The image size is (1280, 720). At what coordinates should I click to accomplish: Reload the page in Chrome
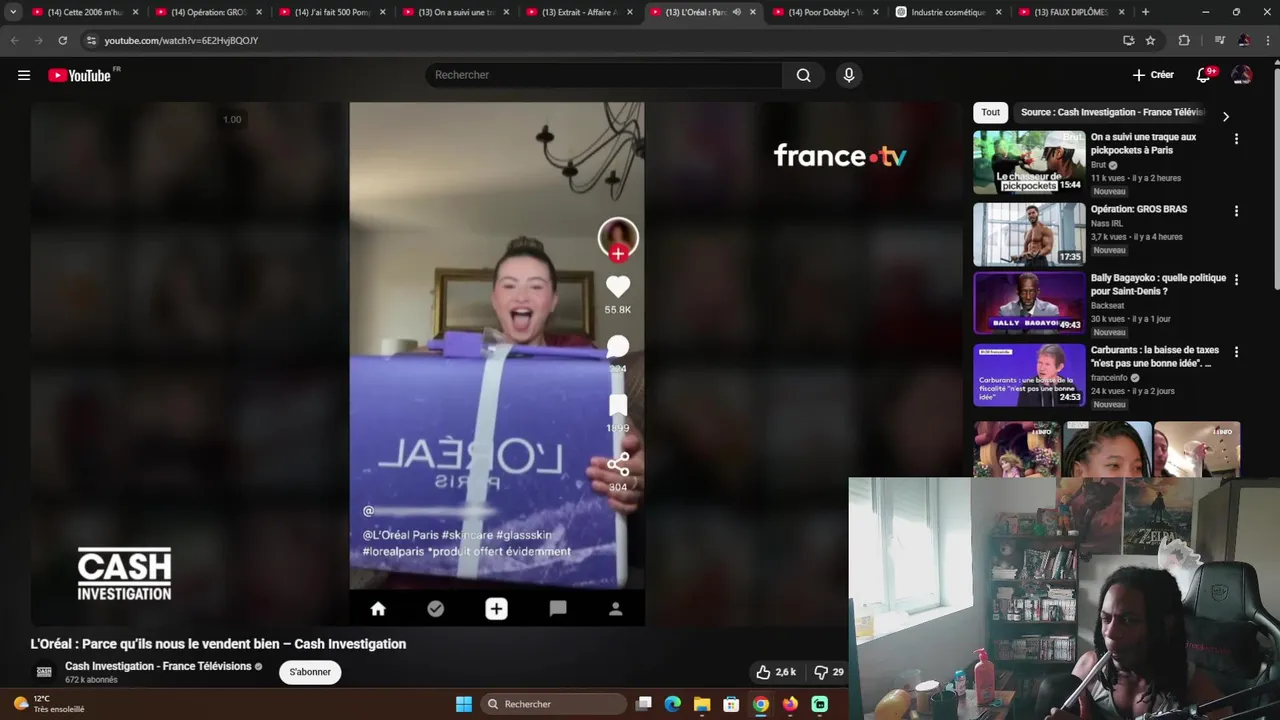pos(62,40)
